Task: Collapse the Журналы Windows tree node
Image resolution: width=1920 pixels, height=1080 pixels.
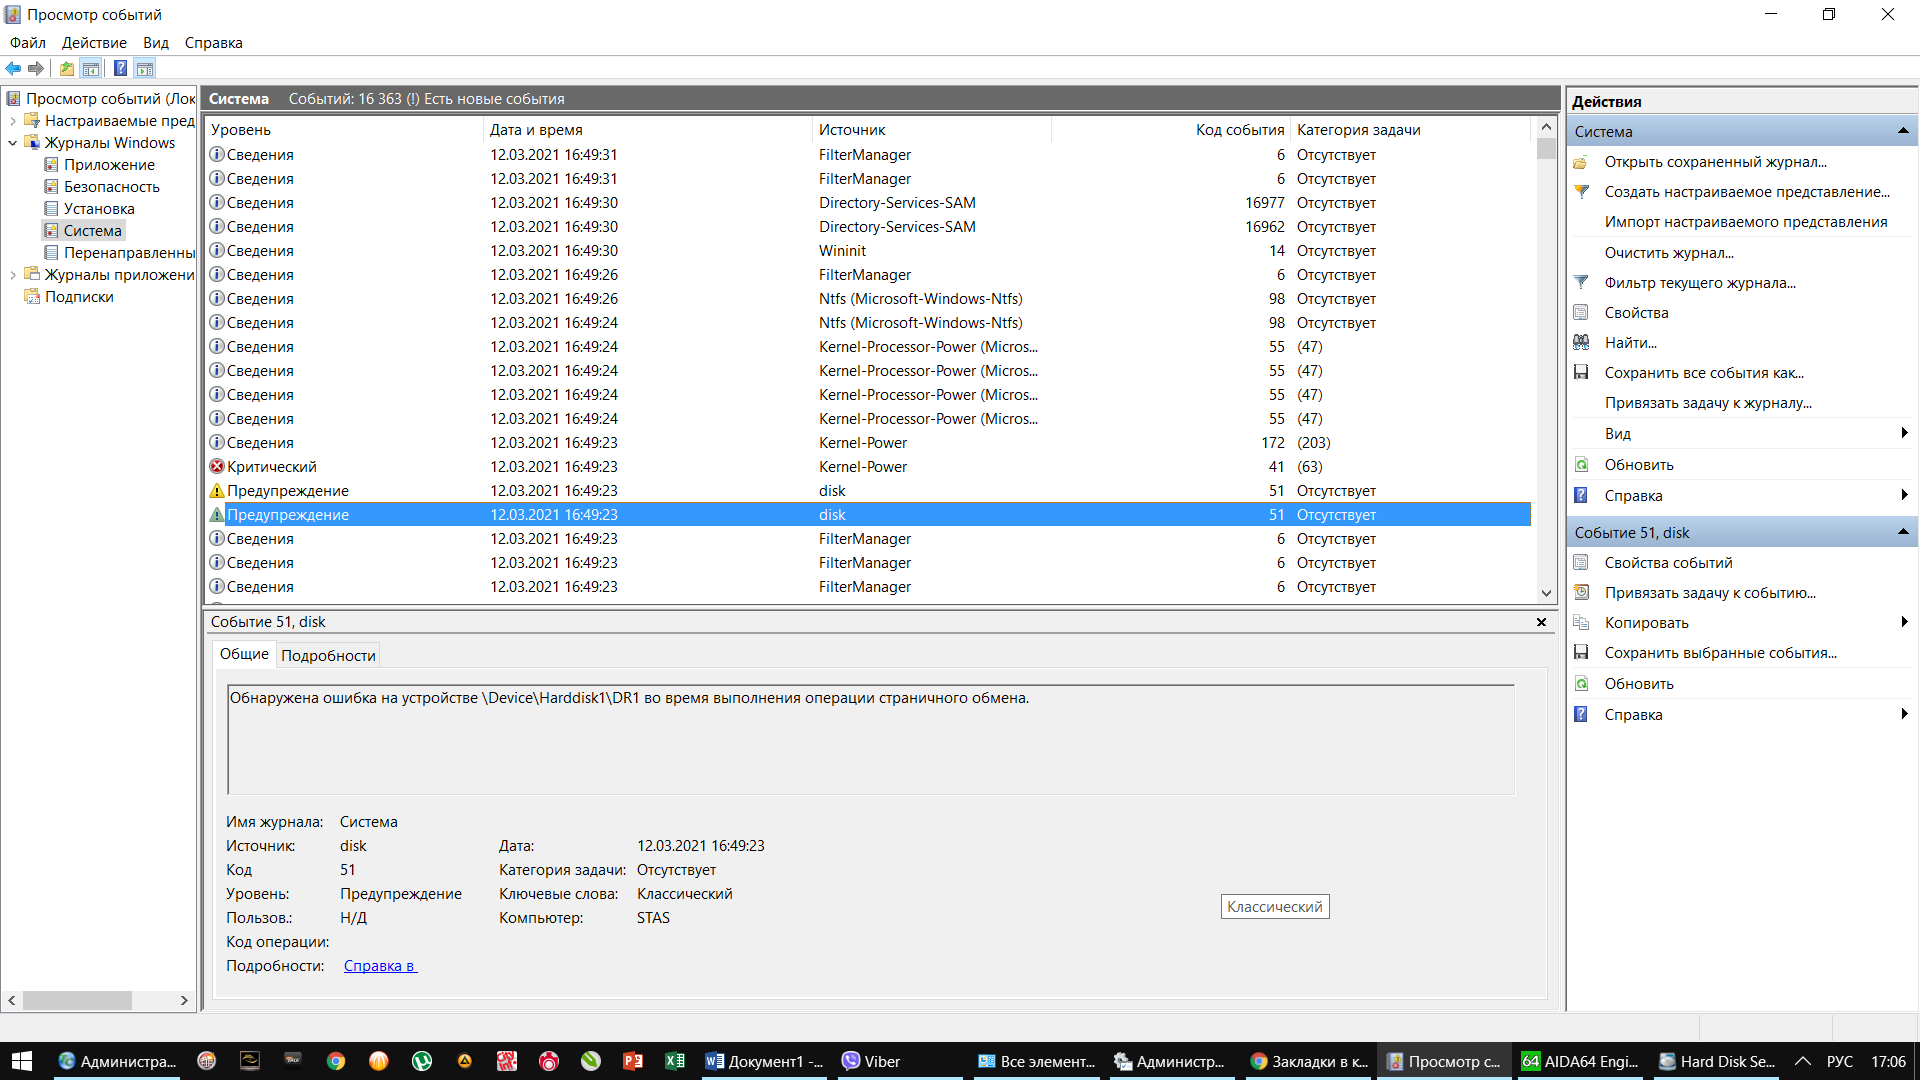Action: (12, 143)
